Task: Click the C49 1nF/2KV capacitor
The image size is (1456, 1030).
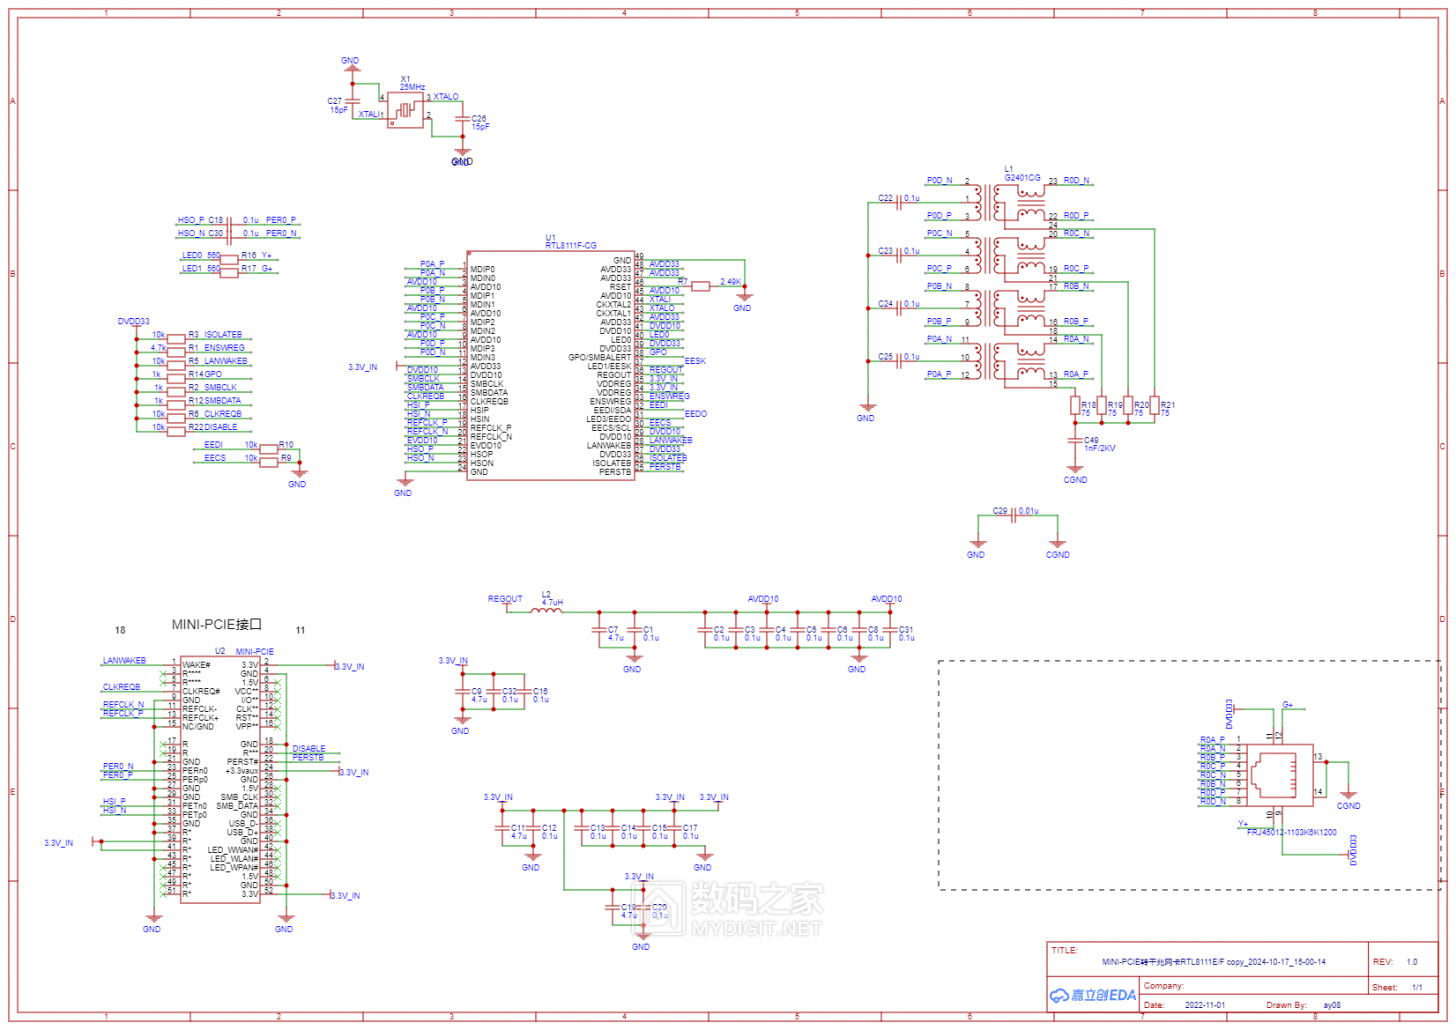Action: click(1076, 440)
